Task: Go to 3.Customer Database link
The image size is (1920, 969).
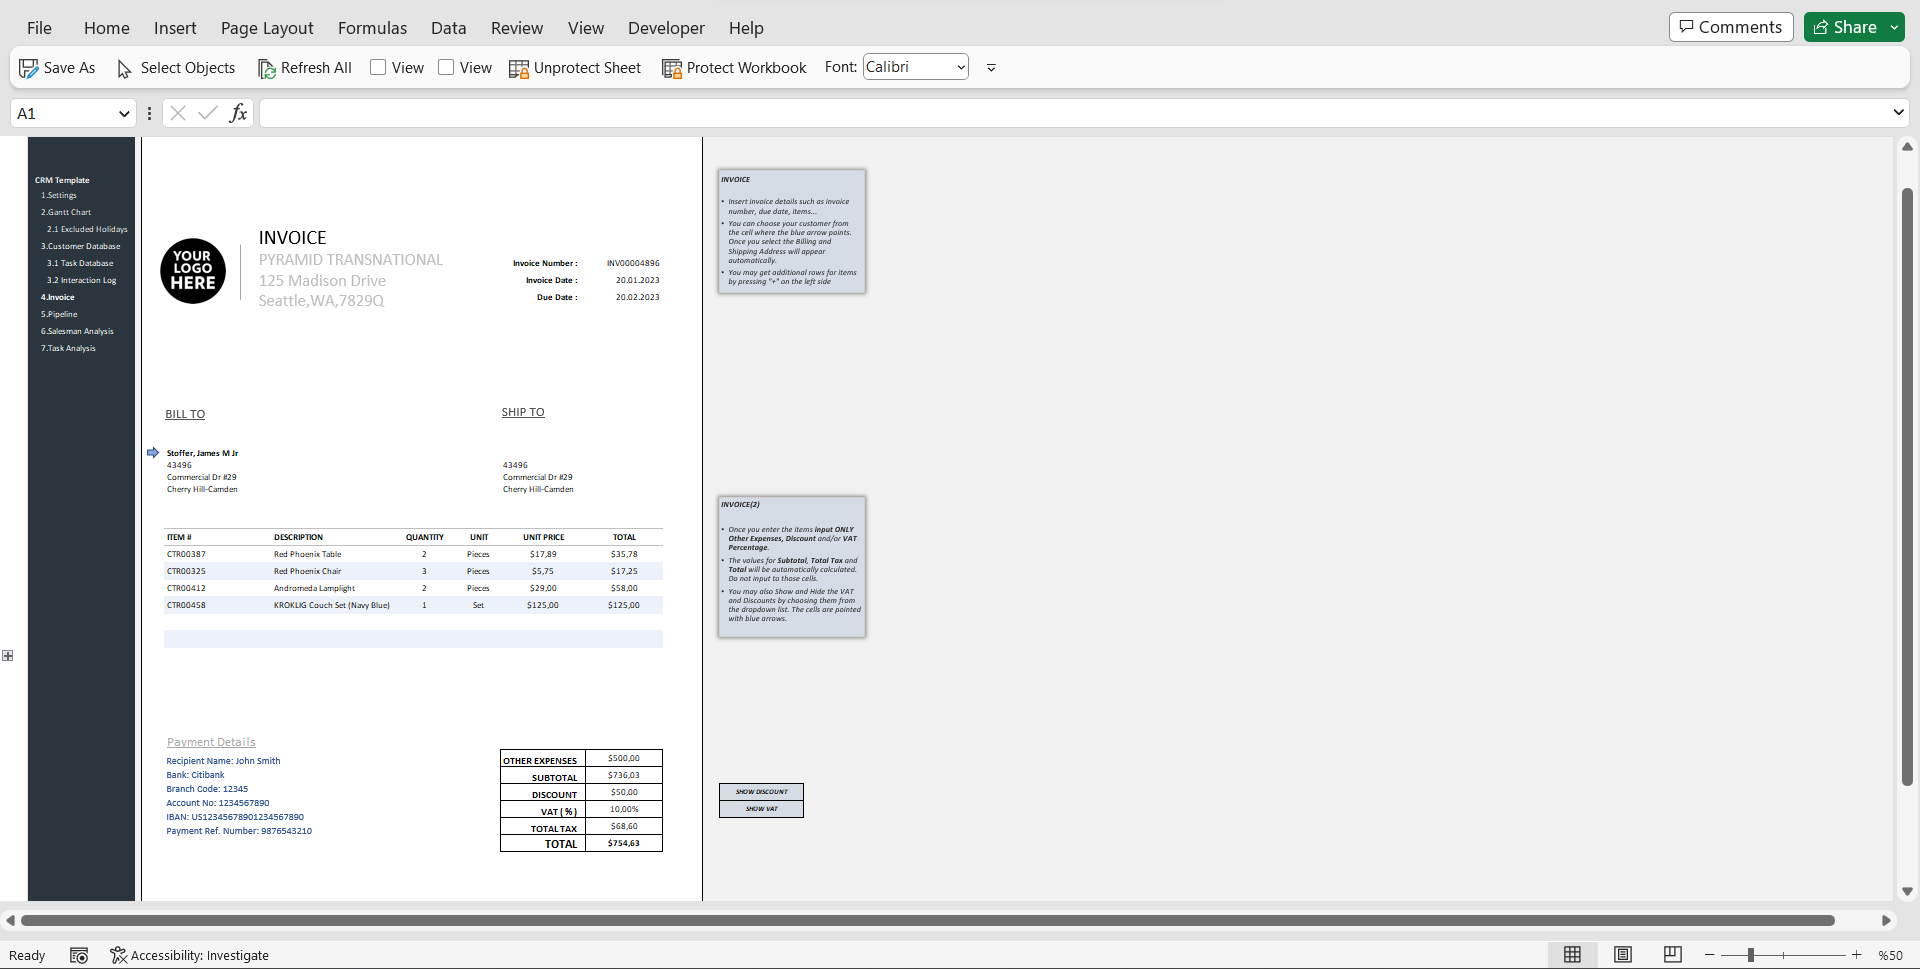Action: click(80, 247)
